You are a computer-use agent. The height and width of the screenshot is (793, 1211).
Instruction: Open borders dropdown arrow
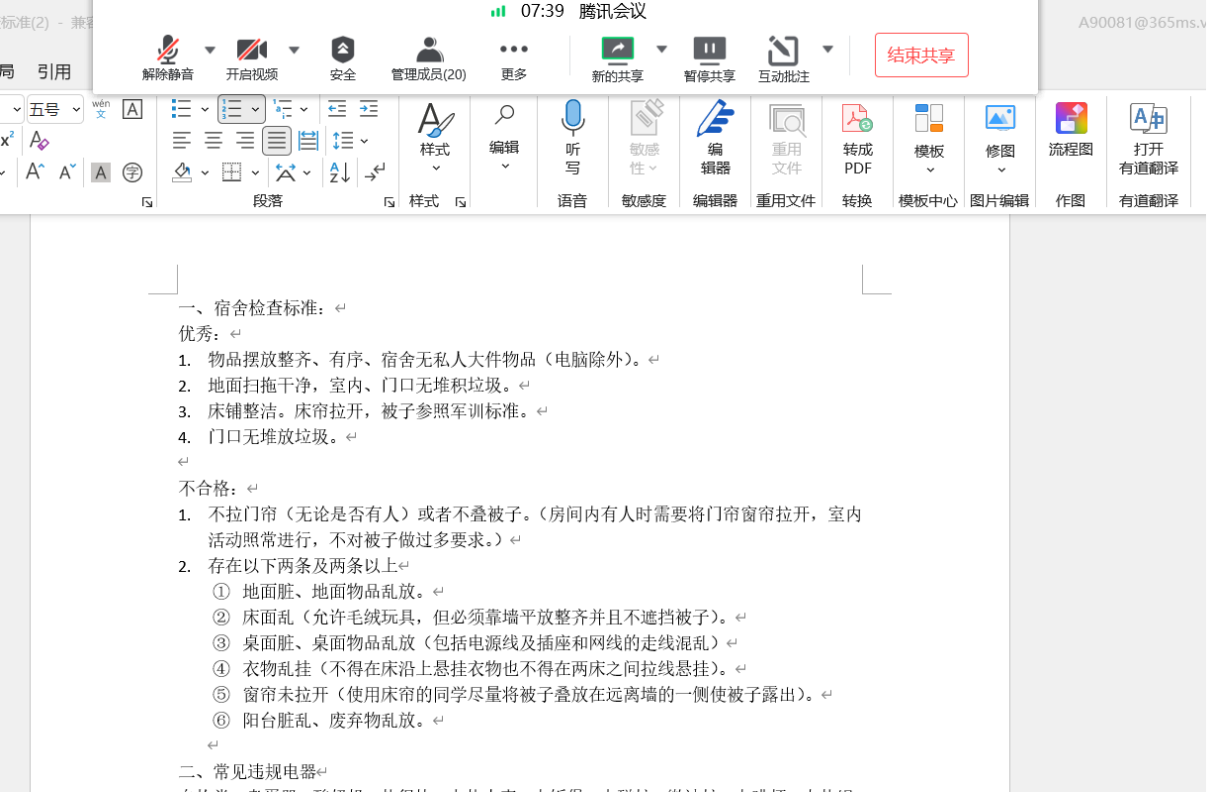pyautogui.click(x=254, y=173)
